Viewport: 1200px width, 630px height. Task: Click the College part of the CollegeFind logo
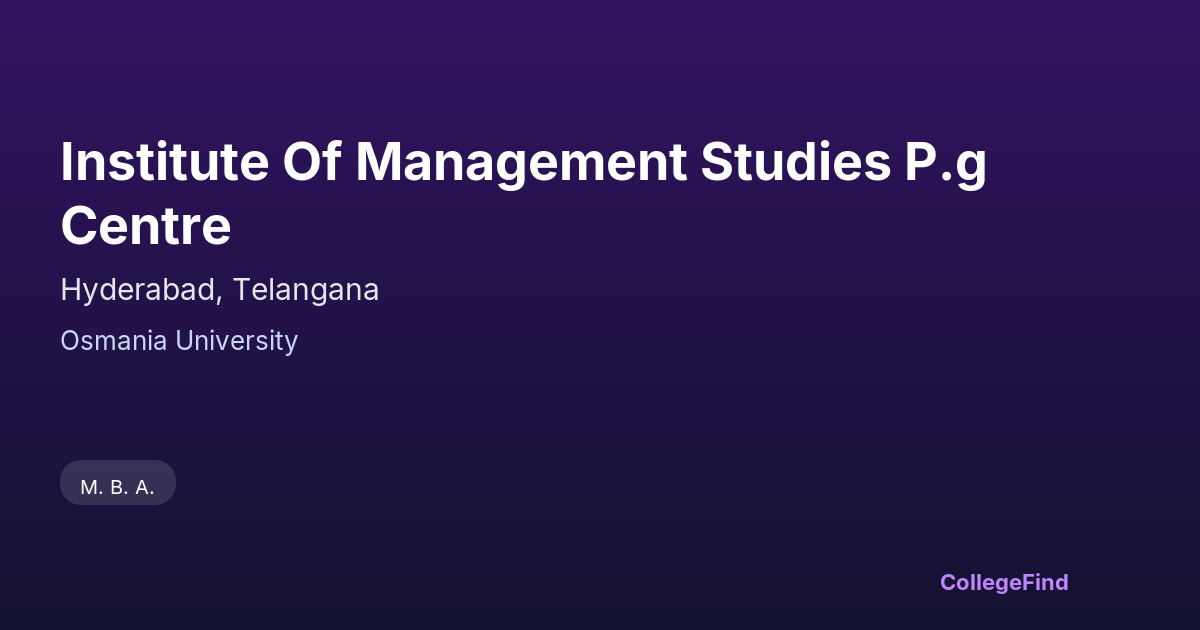982,582
